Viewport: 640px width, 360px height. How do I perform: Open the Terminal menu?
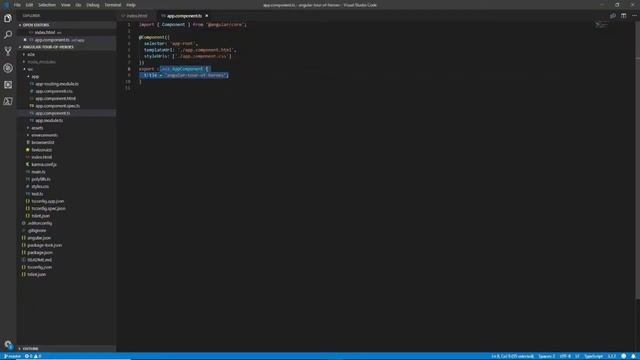click(x=113, y=5)
